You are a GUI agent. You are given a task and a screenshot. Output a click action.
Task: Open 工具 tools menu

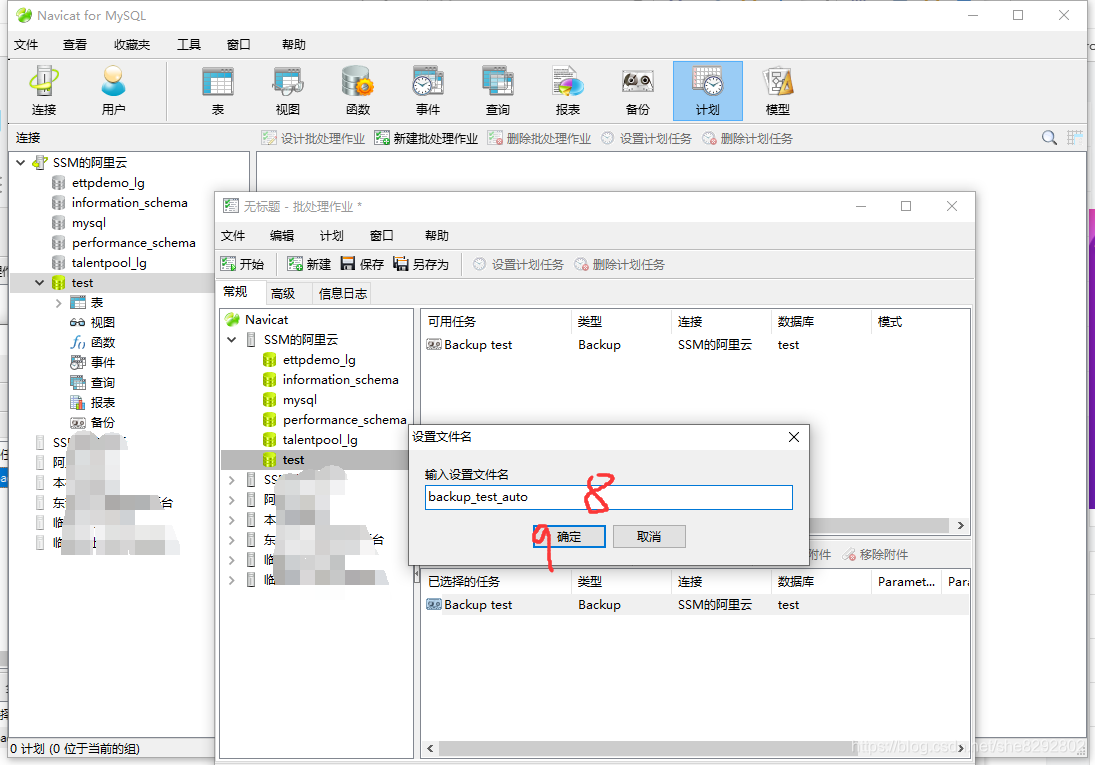(189, 45)
